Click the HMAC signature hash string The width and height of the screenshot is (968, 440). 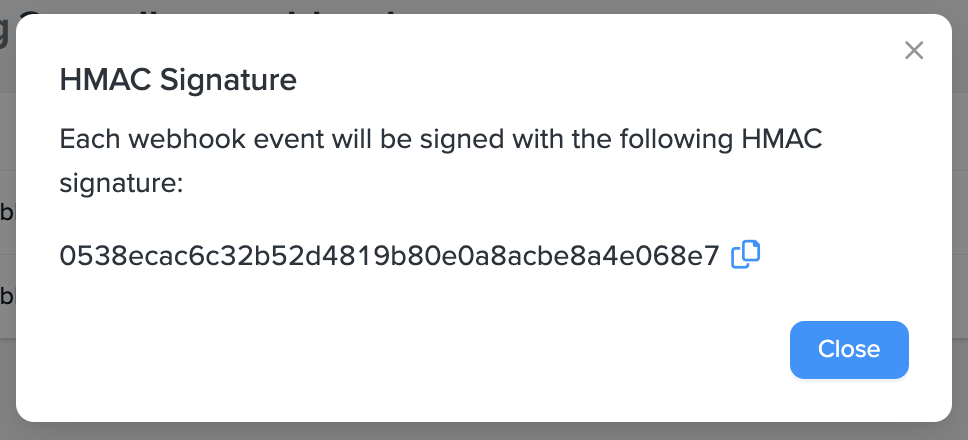[x=389, y=256]
